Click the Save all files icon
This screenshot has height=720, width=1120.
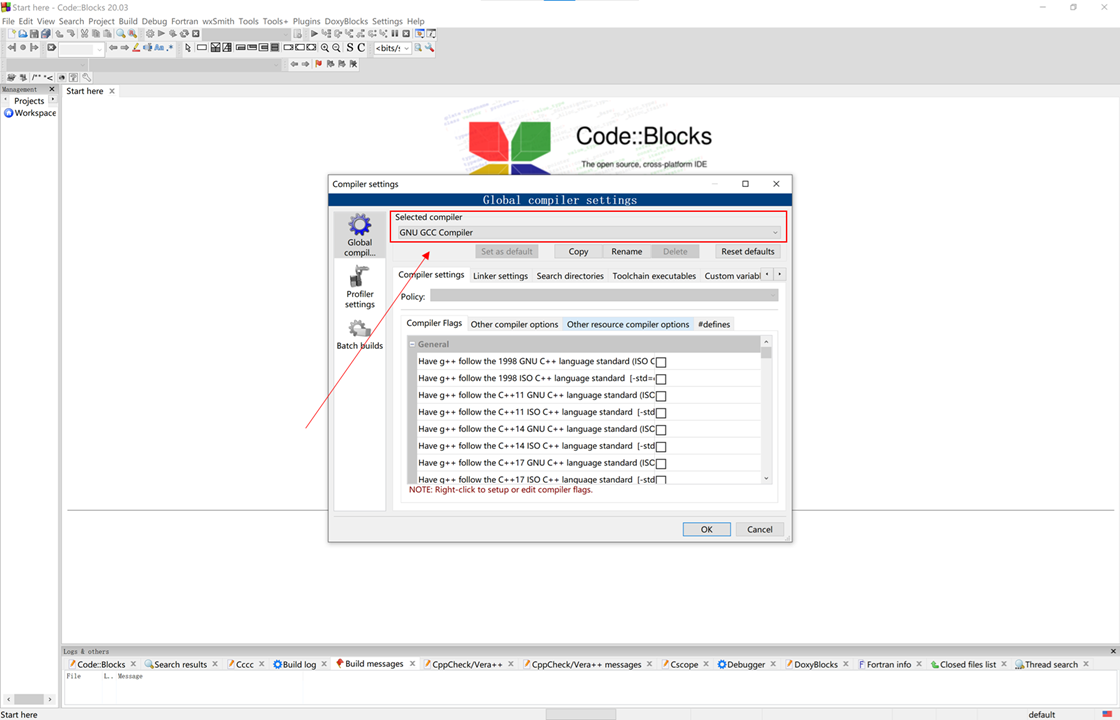[46, 34]
